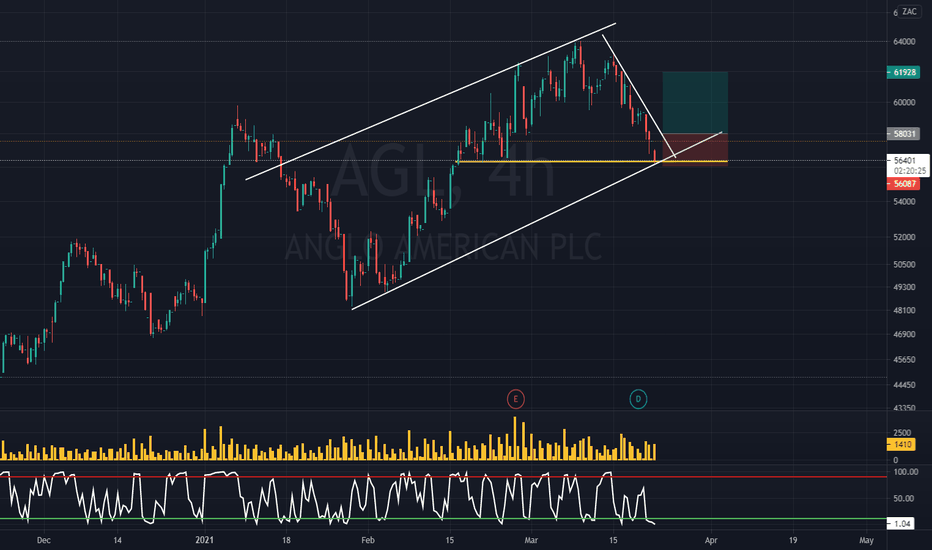Click the 14 date label in December
The image size is (932, 550).
click(117, 540)
